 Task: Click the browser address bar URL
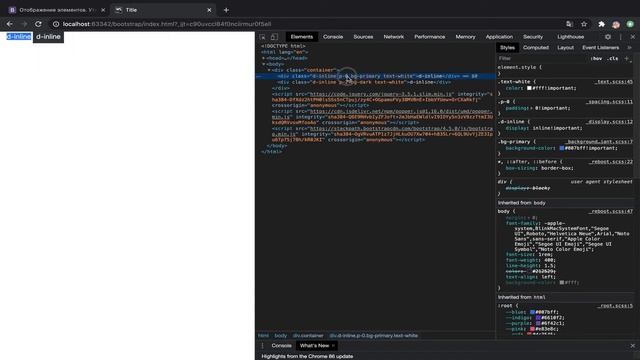pyautogui.click(x=167, y=24)
